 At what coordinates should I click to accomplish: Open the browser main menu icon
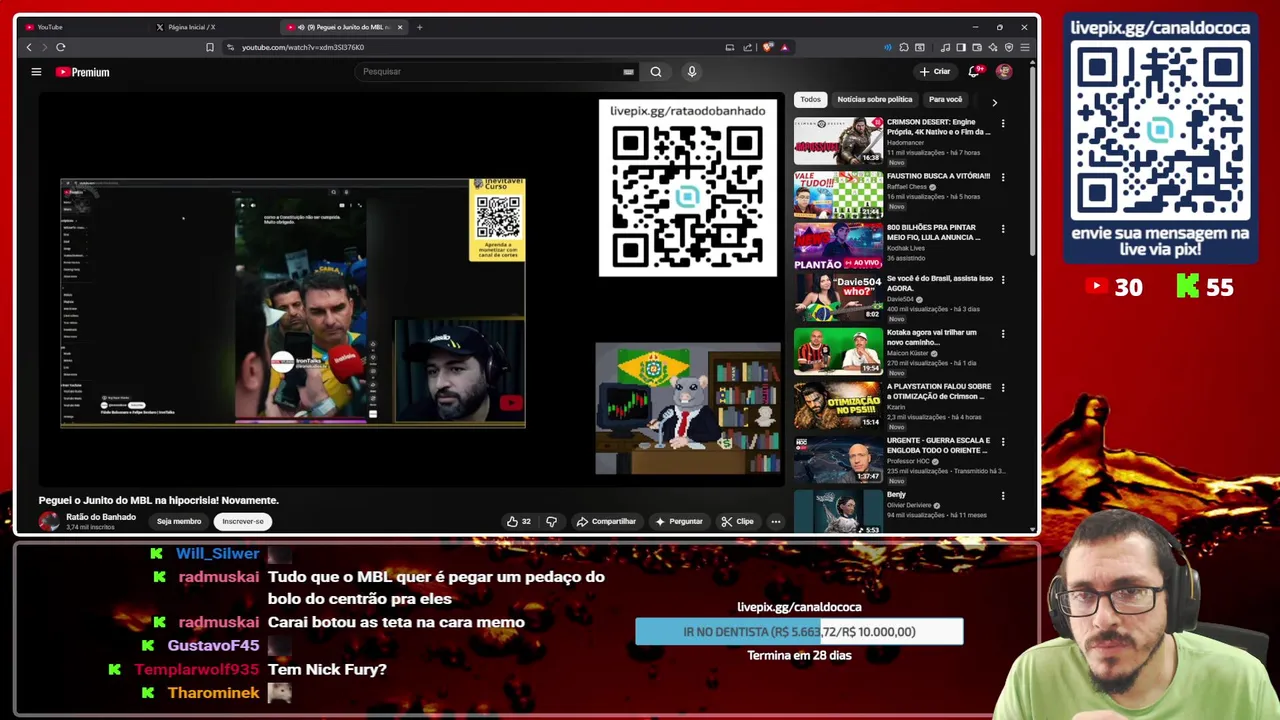1025,47
